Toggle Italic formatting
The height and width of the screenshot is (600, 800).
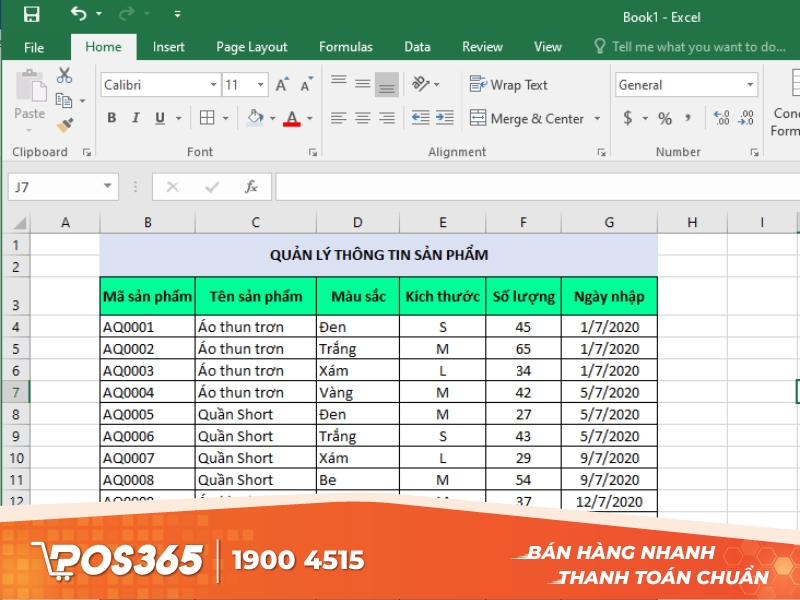136,118
